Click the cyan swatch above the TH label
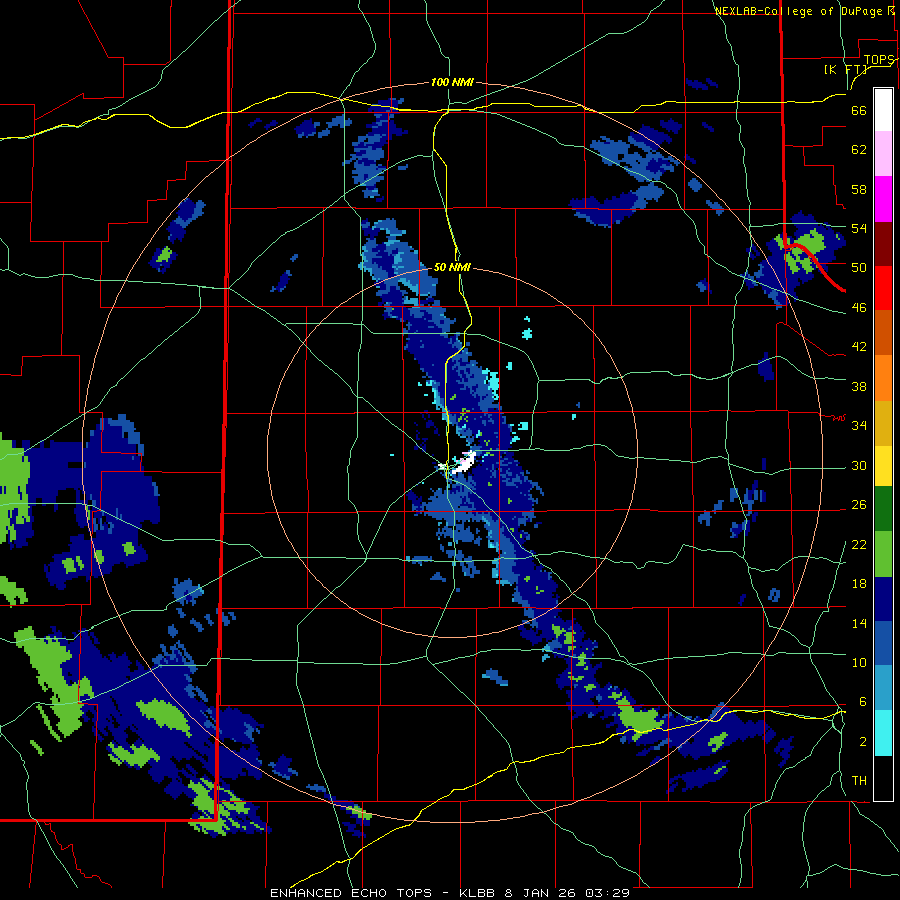The image size is (900, 900). click(883, 733)
